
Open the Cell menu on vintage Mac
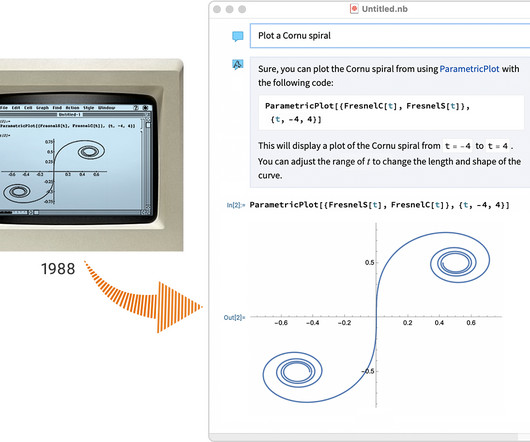[28, 108]
